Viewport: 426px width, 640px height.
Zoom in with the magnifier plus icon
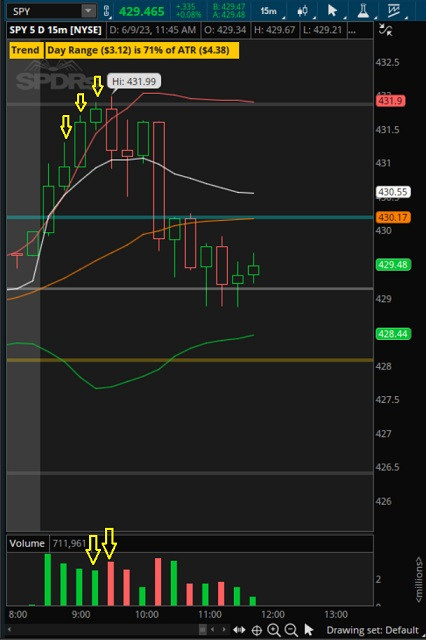274,630
